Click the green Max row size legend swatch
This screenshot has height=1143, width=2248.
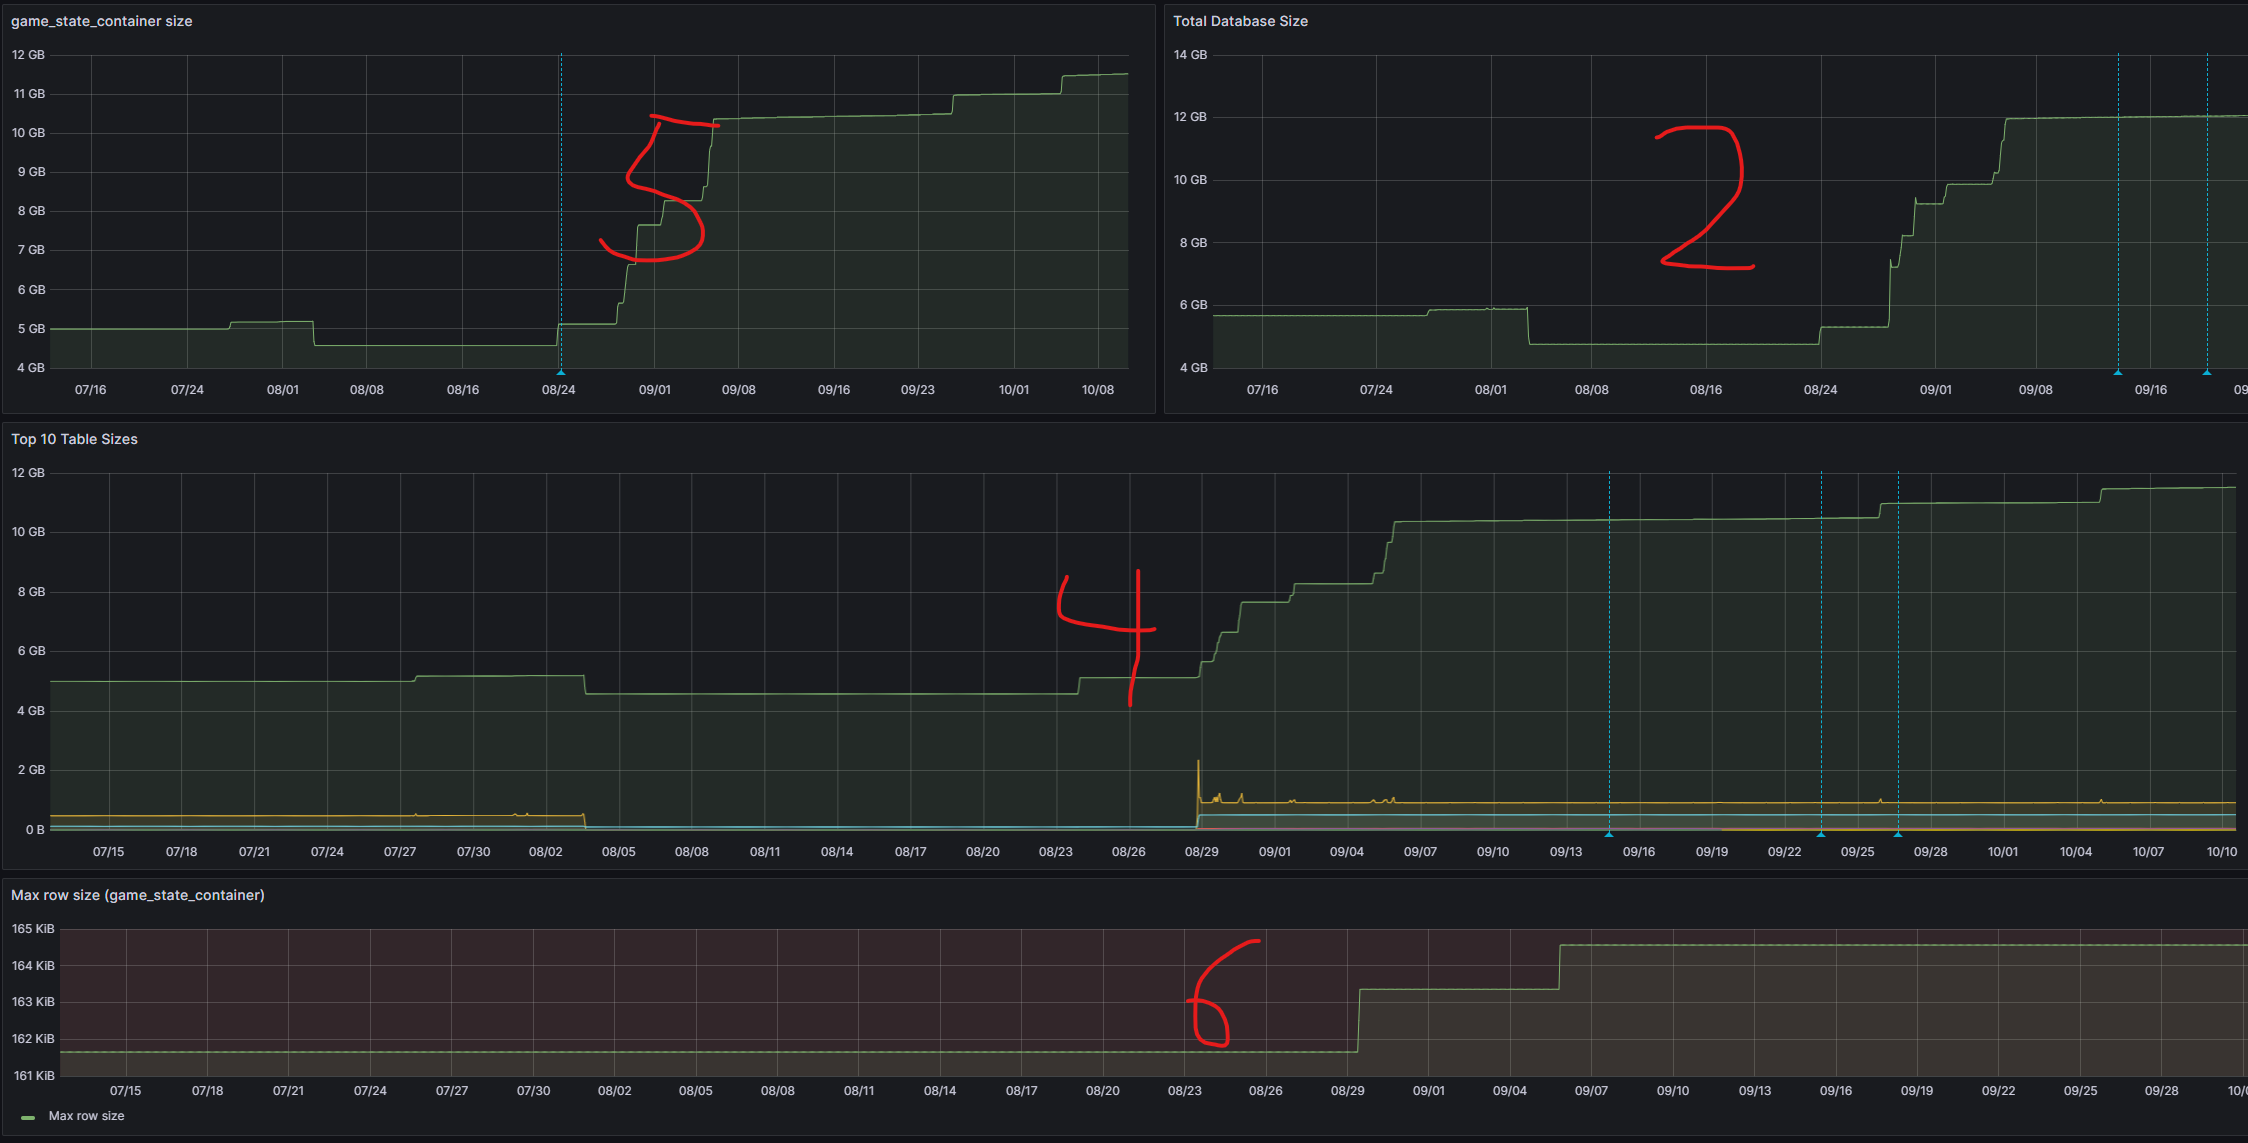30,1116
